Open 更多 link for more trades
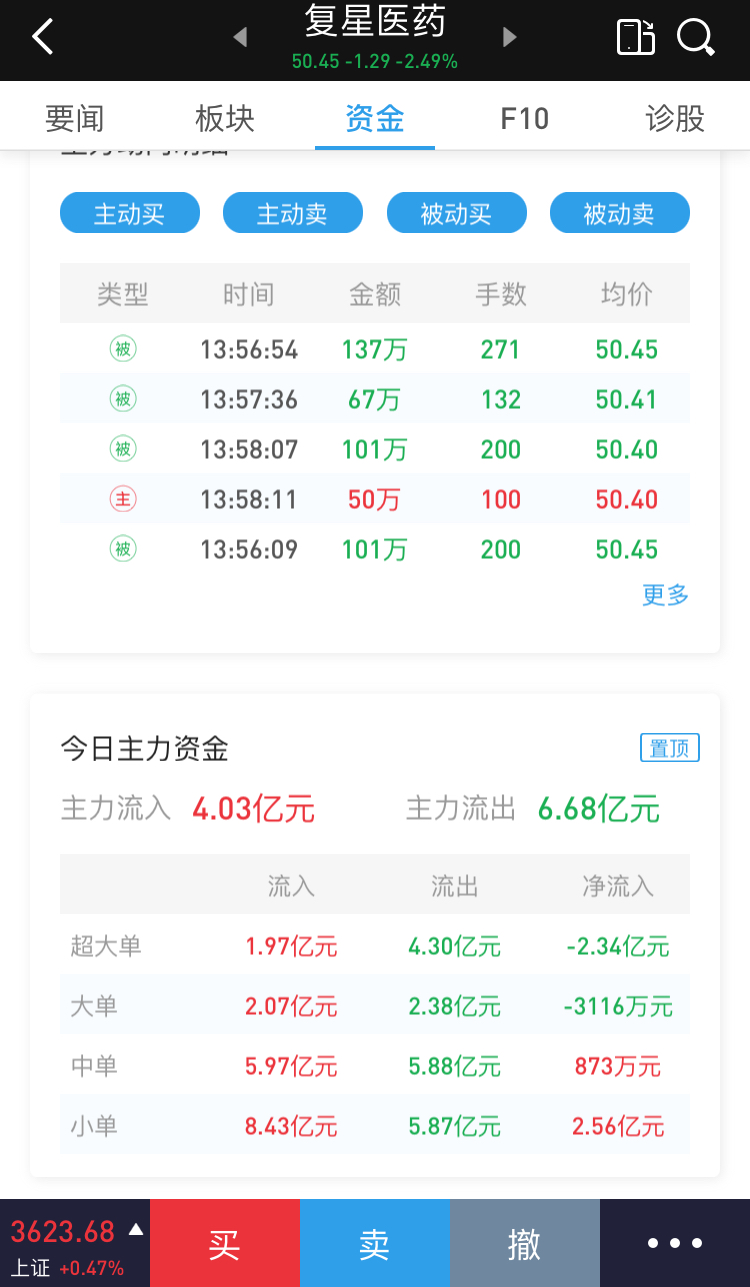 pyautogui.click(x=666, y=594)
